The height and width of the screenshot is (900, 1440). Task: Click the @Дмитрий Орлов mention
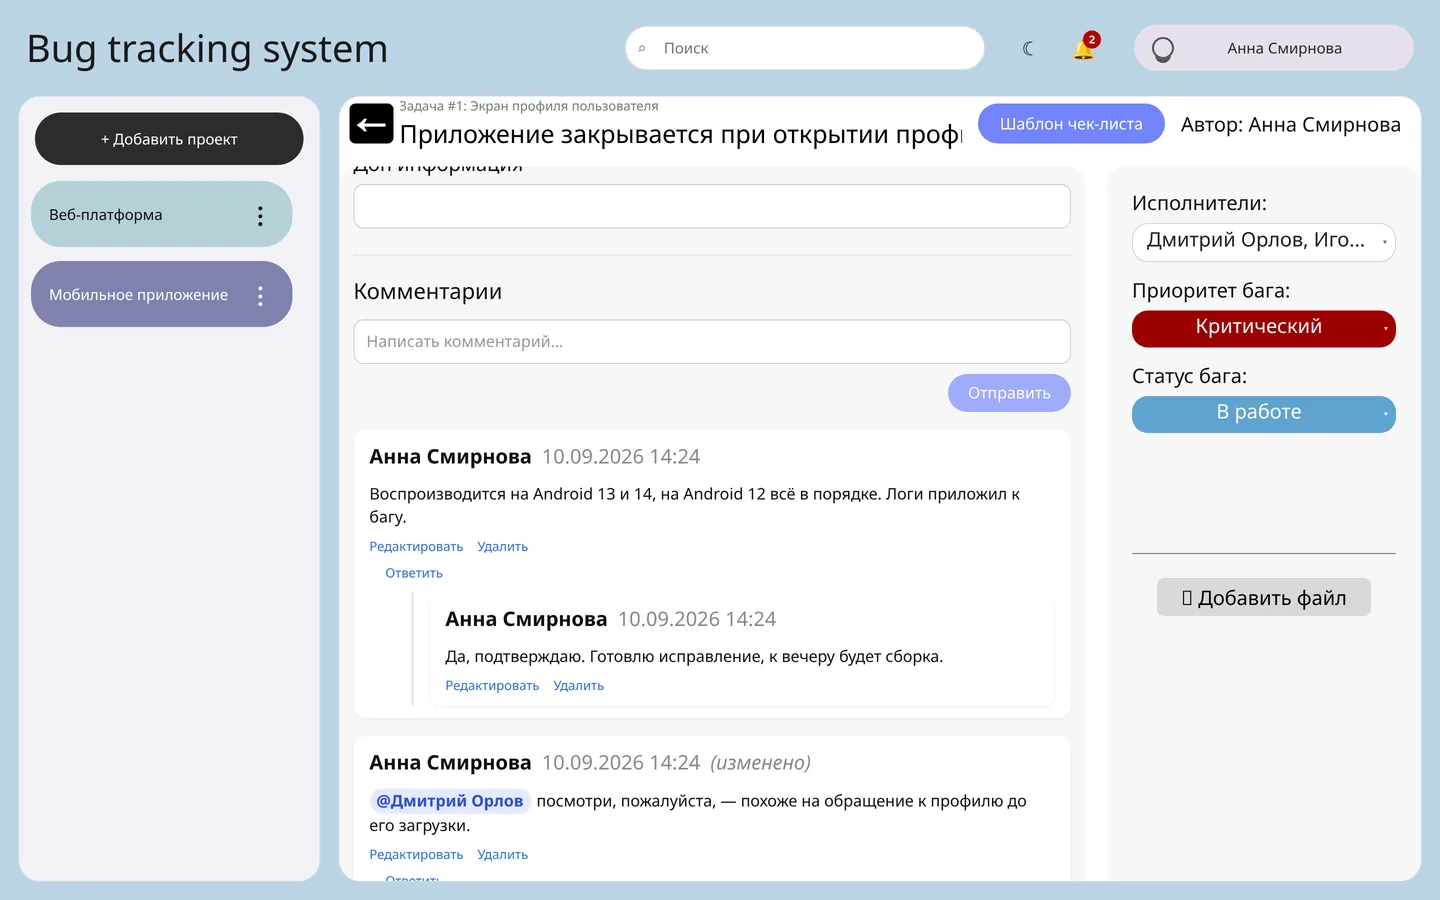click(450, 801)
